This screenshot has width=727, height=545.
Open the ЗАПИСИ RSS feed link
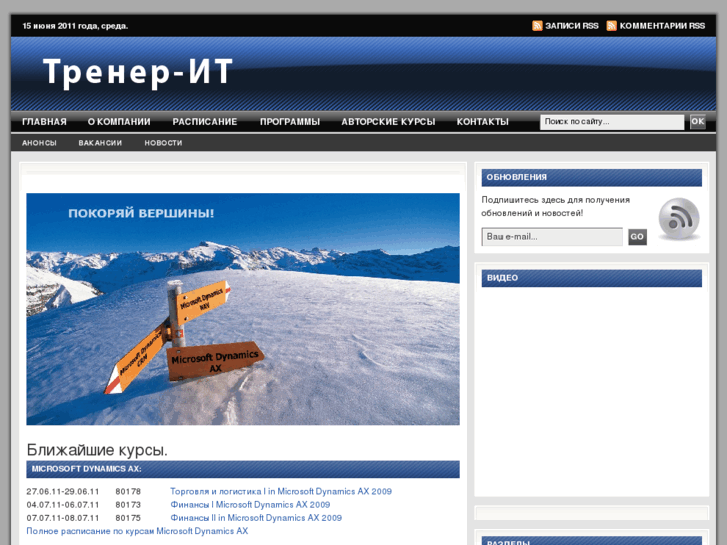572,26
